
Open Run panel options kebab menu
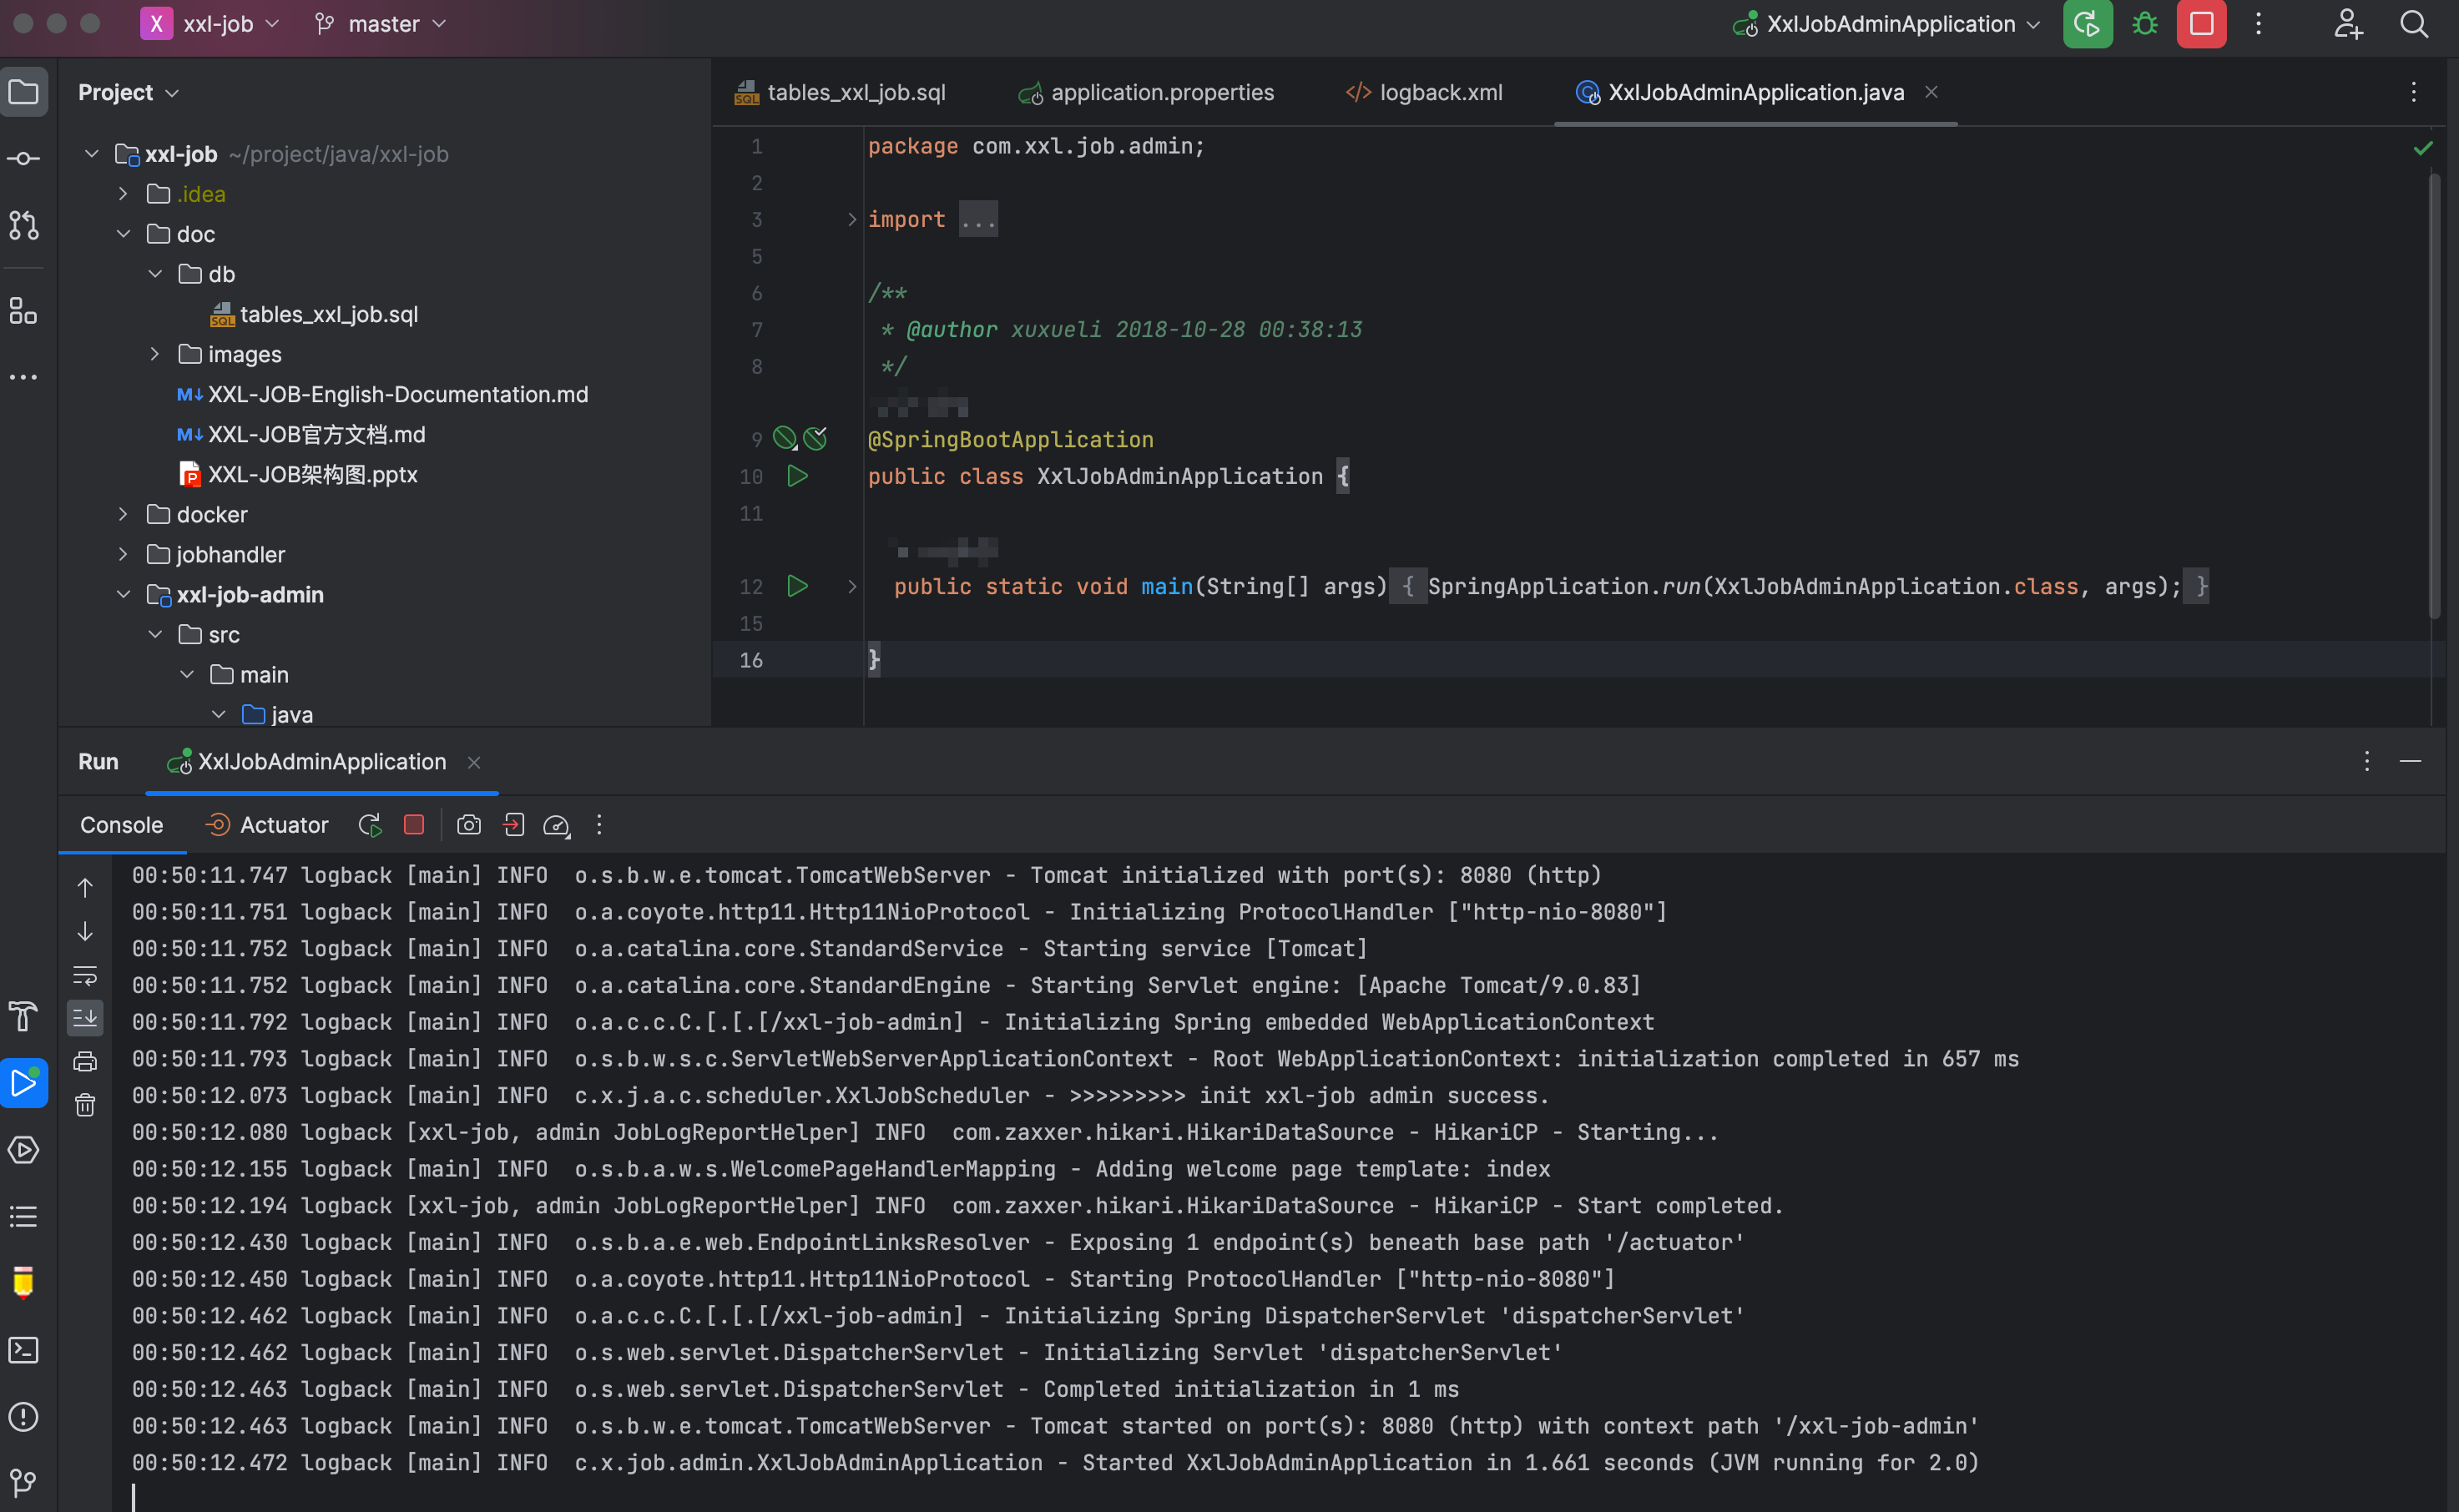2367,762
